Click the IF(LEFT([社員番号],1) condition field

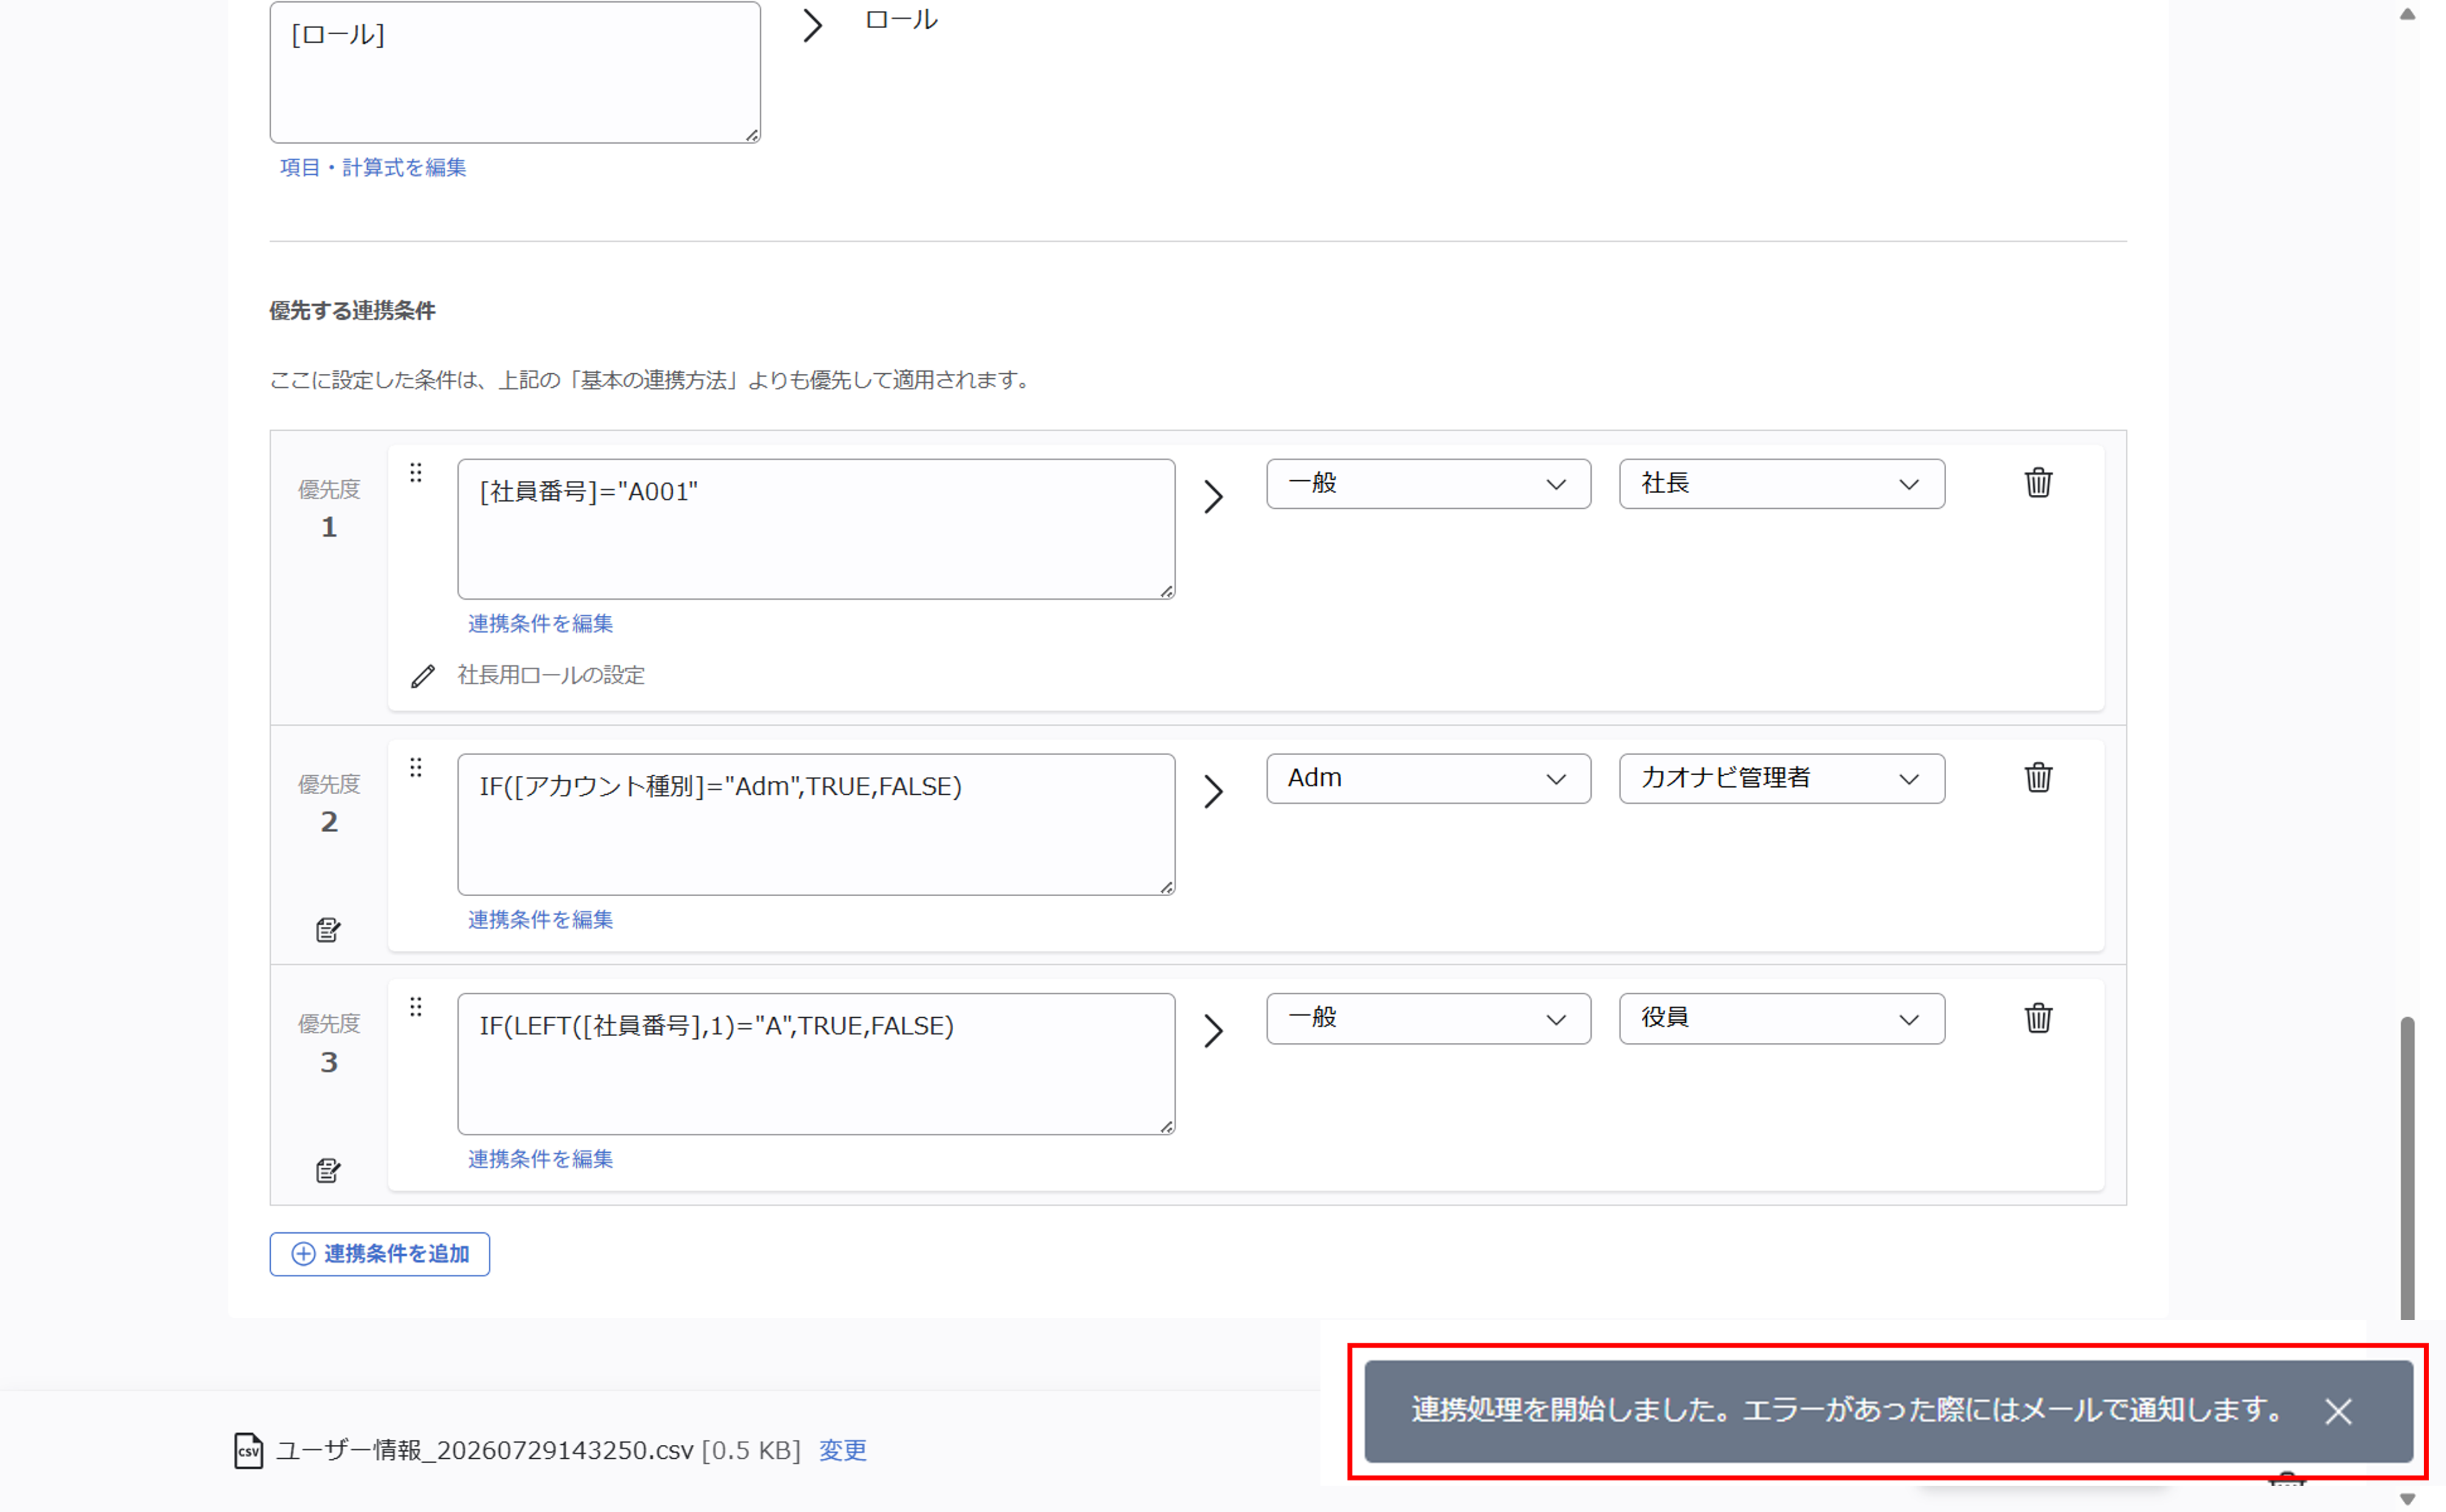(x=816, y=1064)
